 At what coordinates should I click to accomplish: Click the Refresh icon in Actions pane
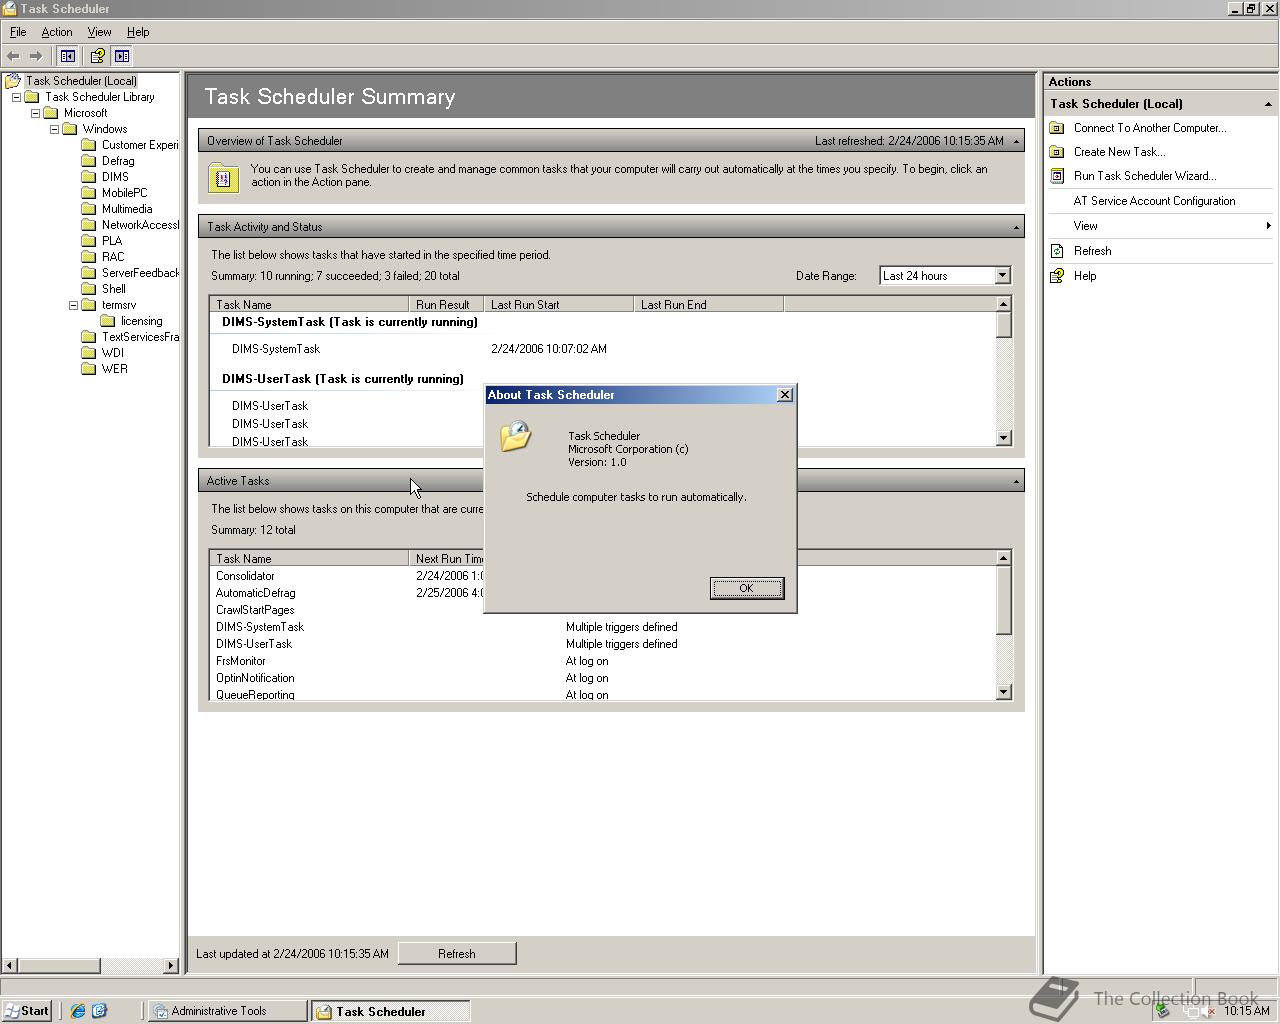1057,251
